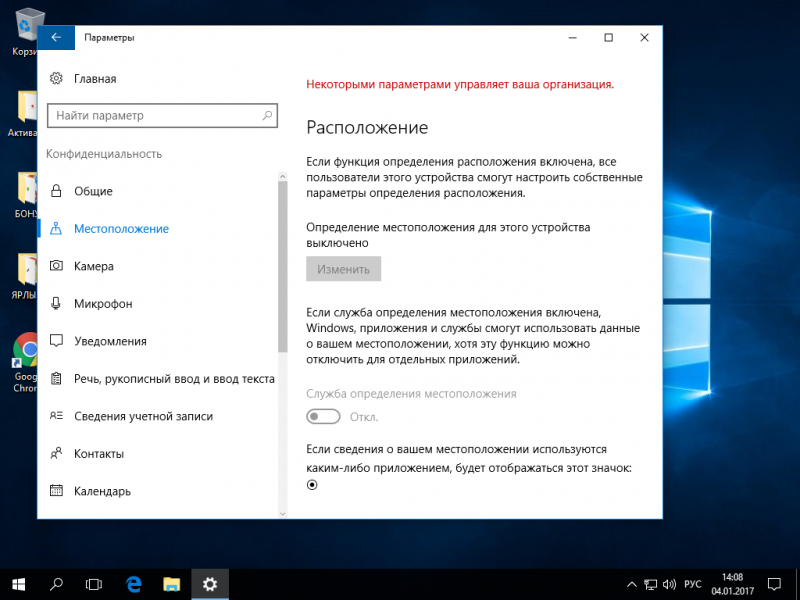Click the people icon beside Контакты
Image resolution: width=800 pixels, height=600 pixels.
pyautogui.click(x=56, y=454)
